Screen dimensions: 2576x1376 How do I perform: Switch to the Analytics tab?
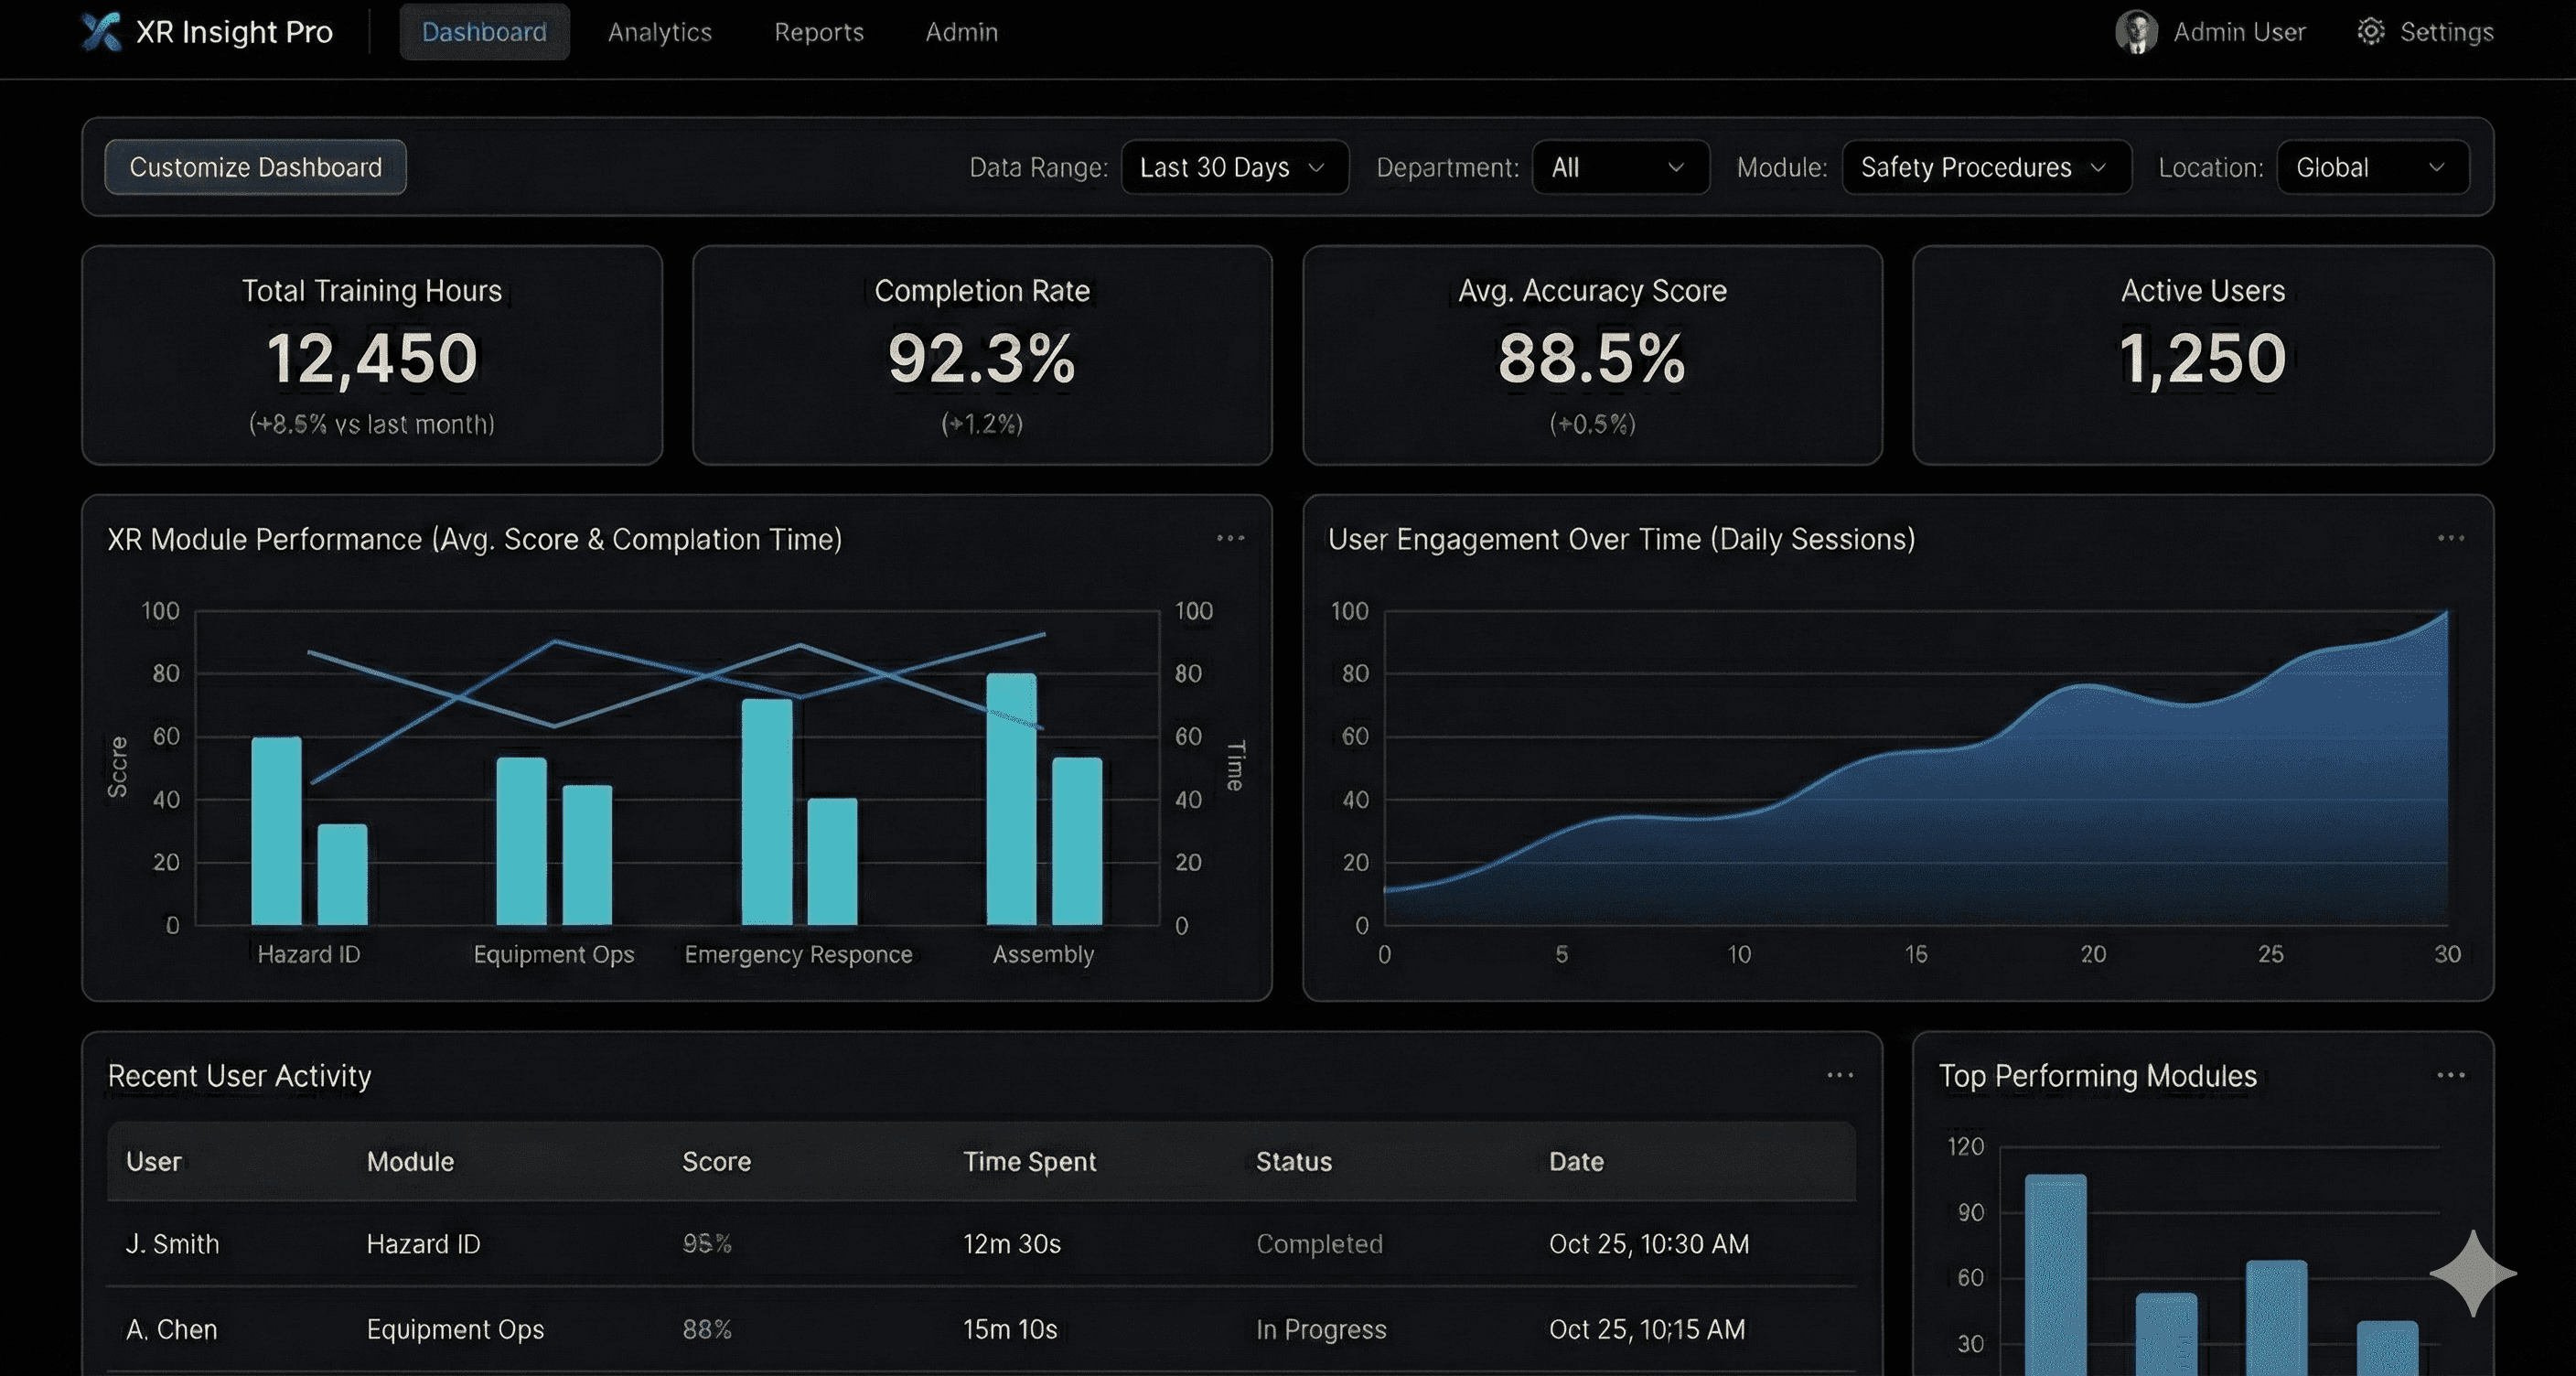(659, 32)
